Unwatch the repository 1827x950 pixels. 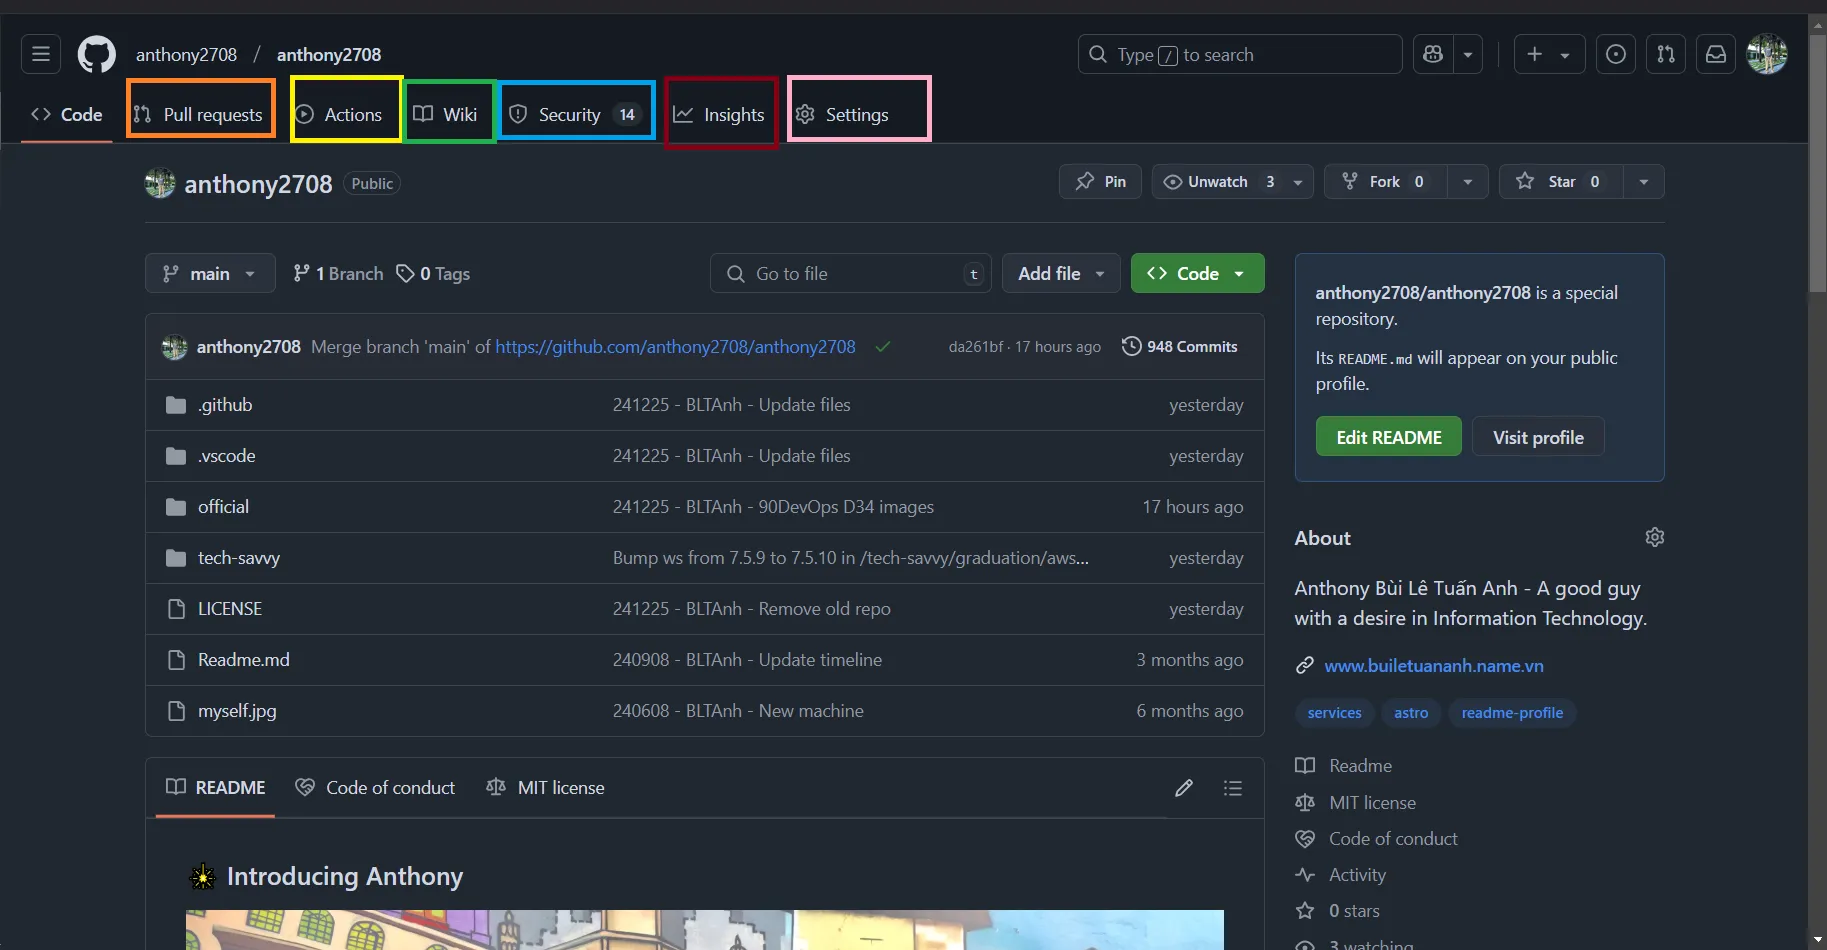point(1217,182)
